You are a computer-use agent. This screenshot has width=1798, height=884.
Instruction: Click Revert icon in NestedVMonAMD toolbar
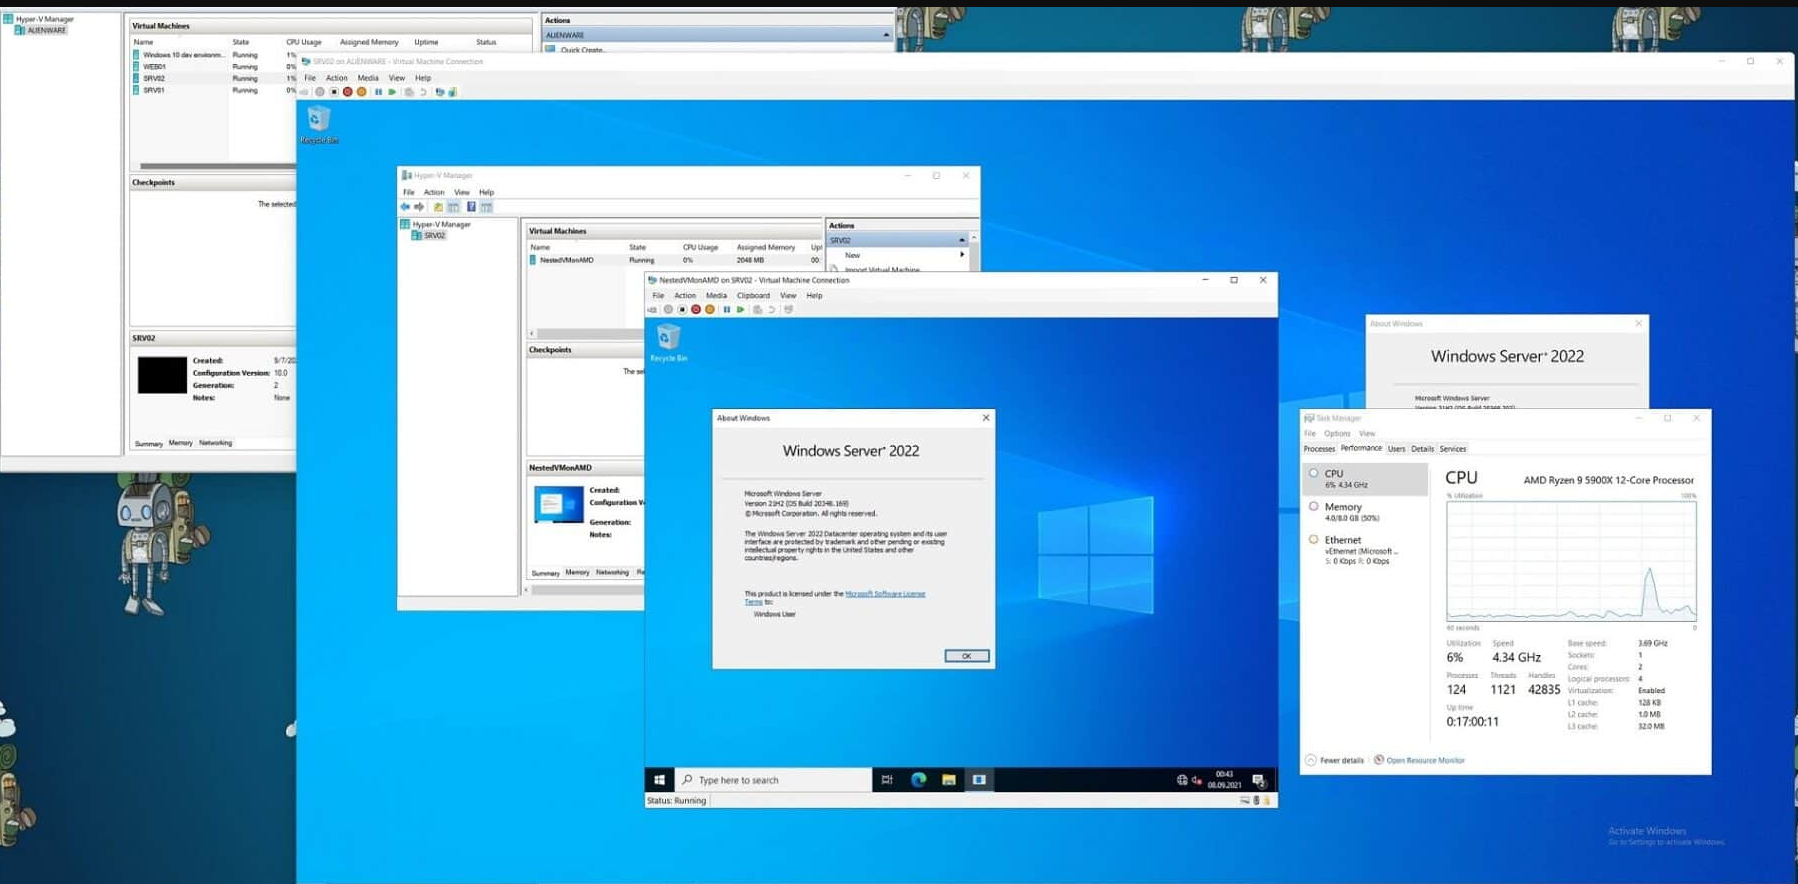tap(771, 310)
